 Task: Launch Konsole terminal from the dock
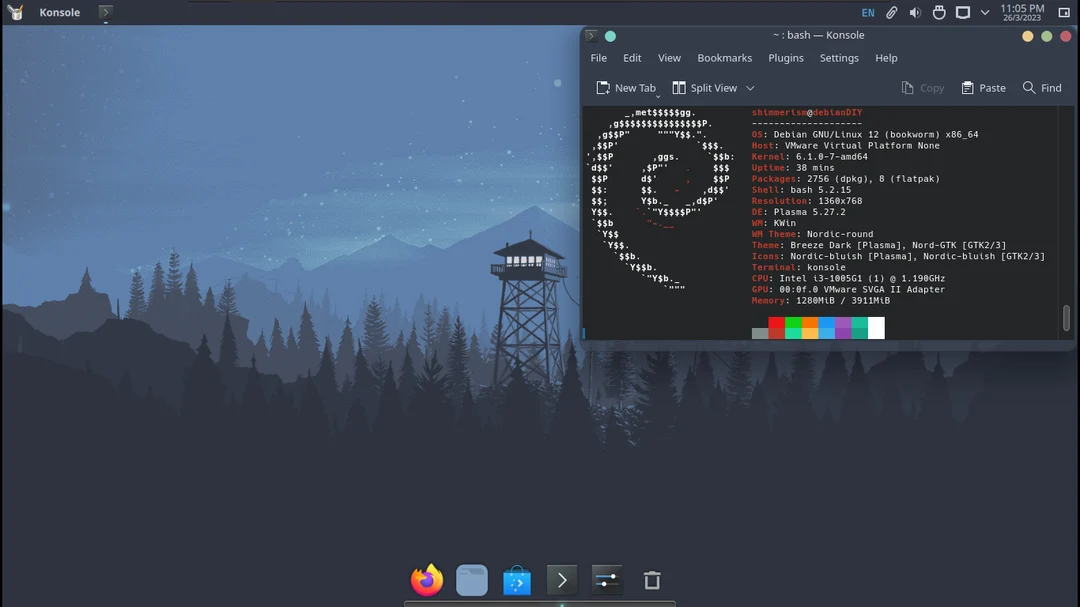(561, 579)
